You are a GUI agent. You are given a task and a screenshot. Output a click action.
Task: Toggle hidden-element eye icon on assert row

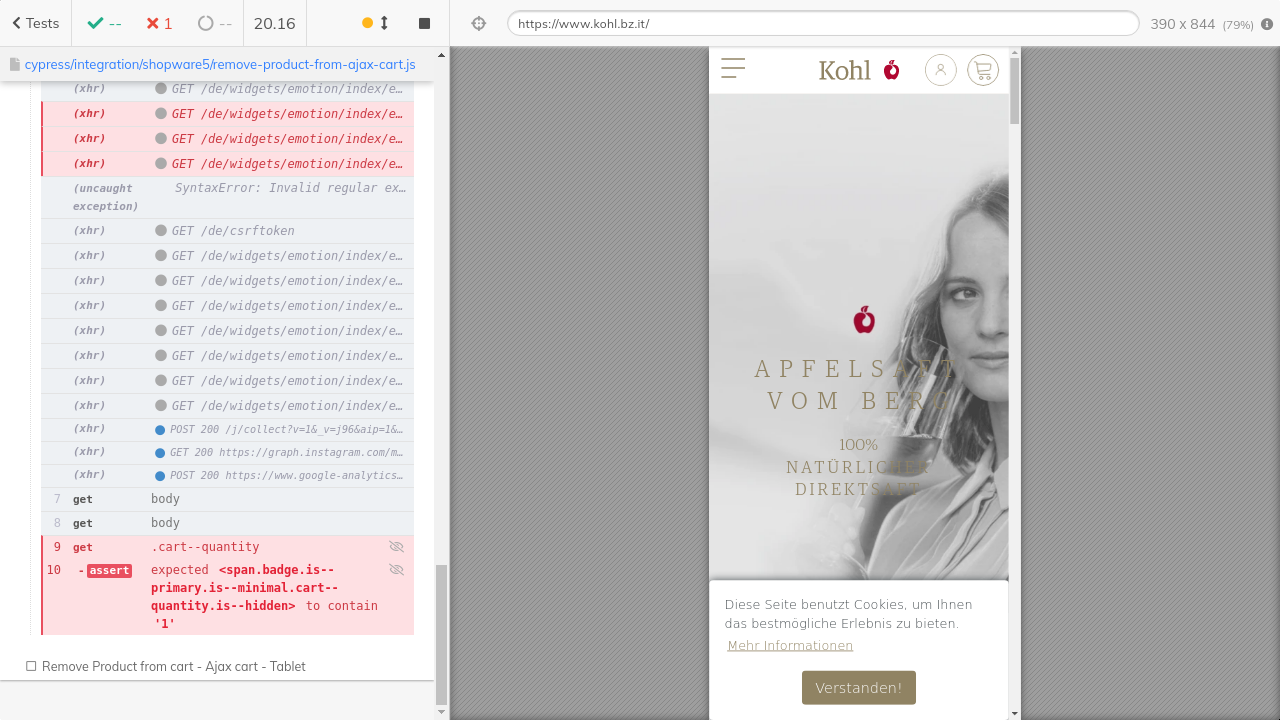(x=396, y=570)
